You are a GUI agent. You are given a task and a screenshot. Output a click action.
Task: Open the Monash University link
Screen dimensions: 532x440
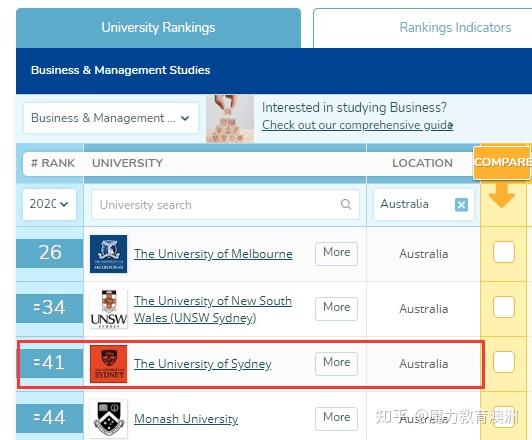coord(186,419)
